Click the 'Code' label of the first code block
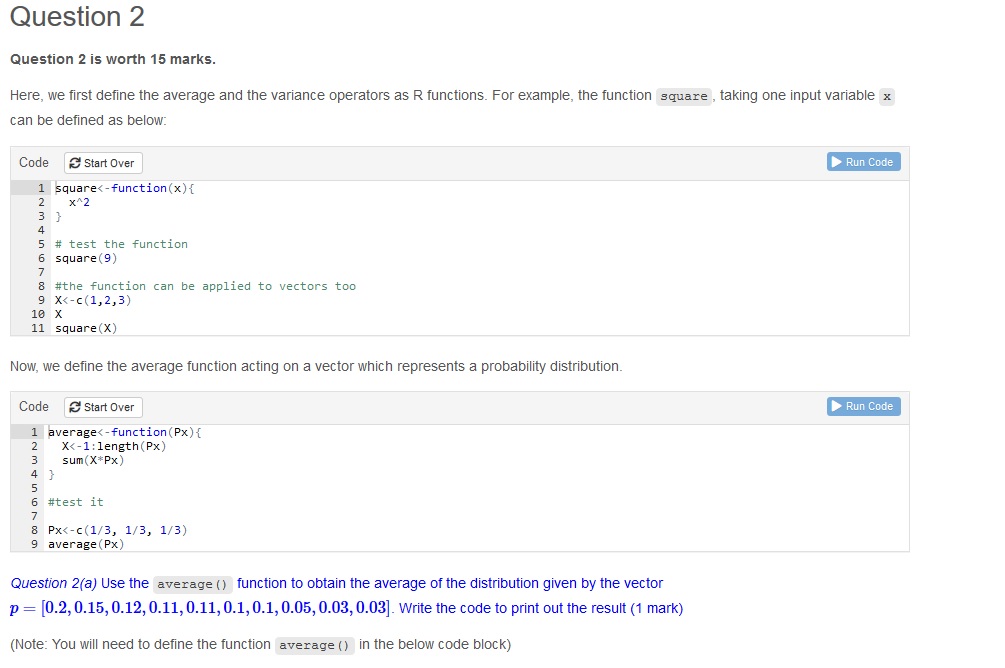 34,162
